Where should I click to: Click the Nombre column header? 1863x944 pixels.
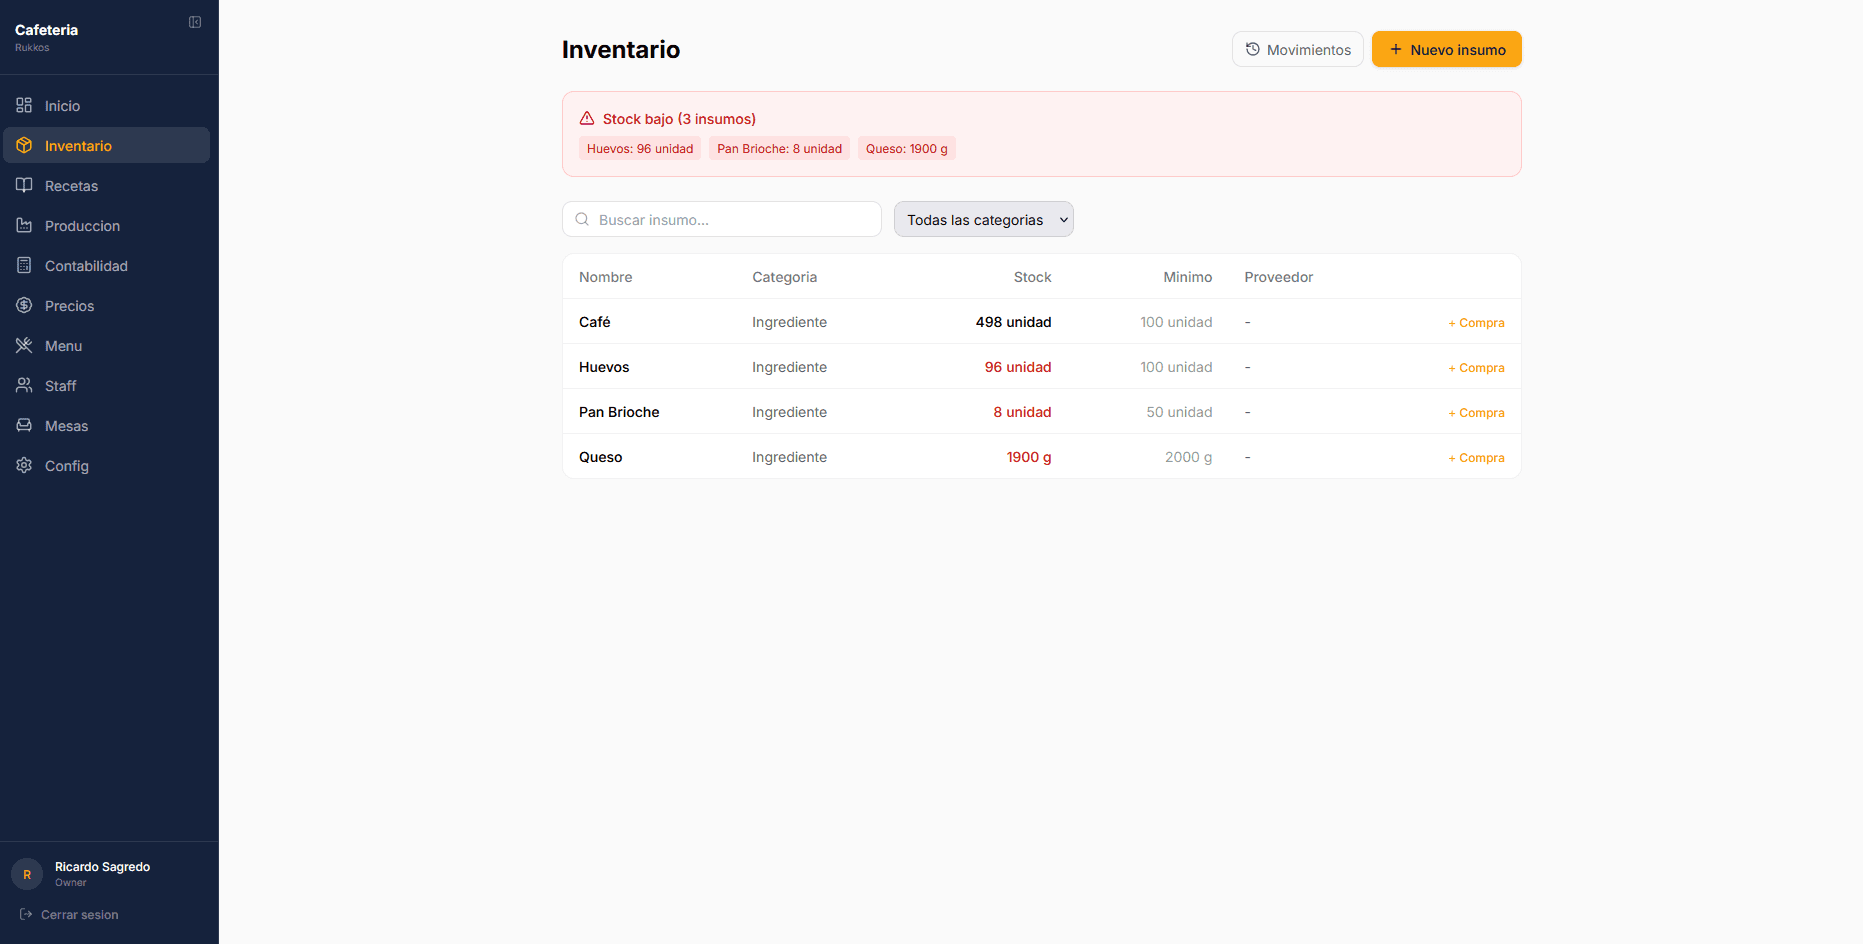click(605, 276)
